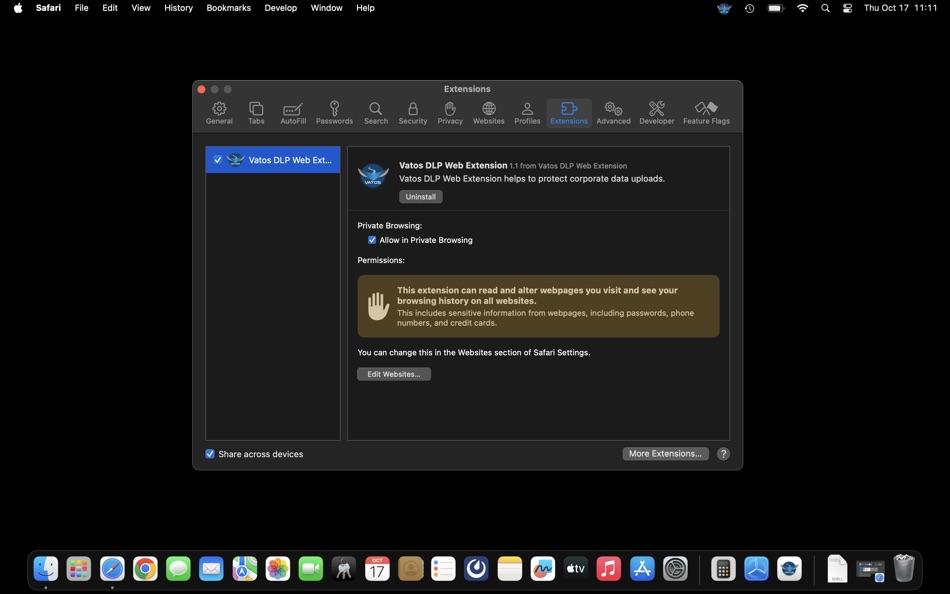Open the Apple menu
This screenshot has width=950, height=594.
click(x=18, y=8)
